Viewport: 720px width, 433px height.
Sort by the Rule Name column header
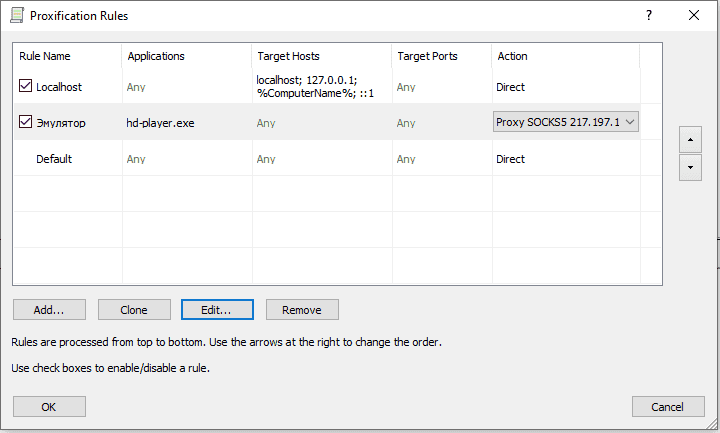coord(45,56)
